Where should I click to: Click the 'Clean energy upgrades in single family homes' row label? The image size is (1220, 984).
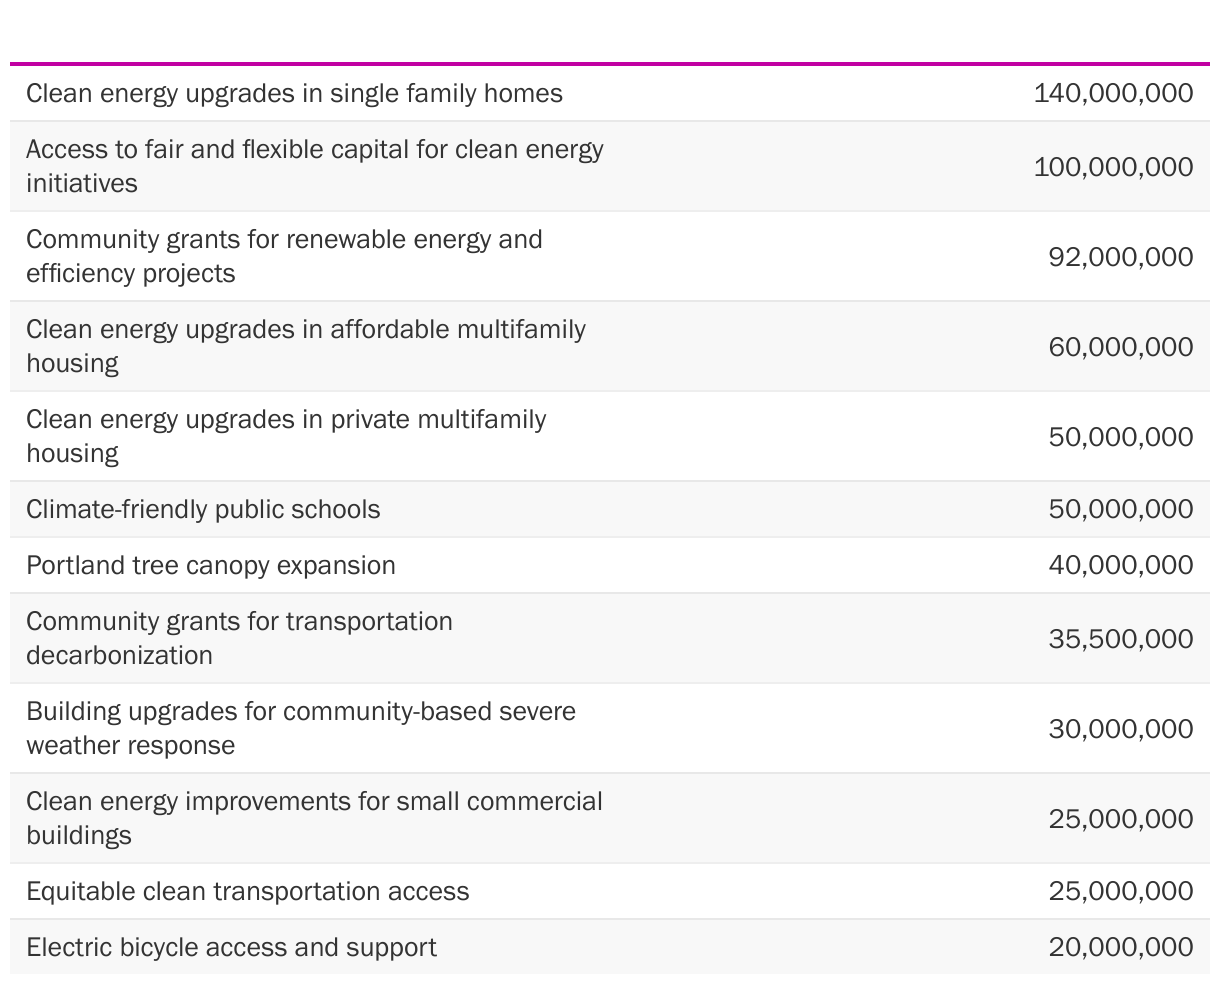click(x=294, y=93)
